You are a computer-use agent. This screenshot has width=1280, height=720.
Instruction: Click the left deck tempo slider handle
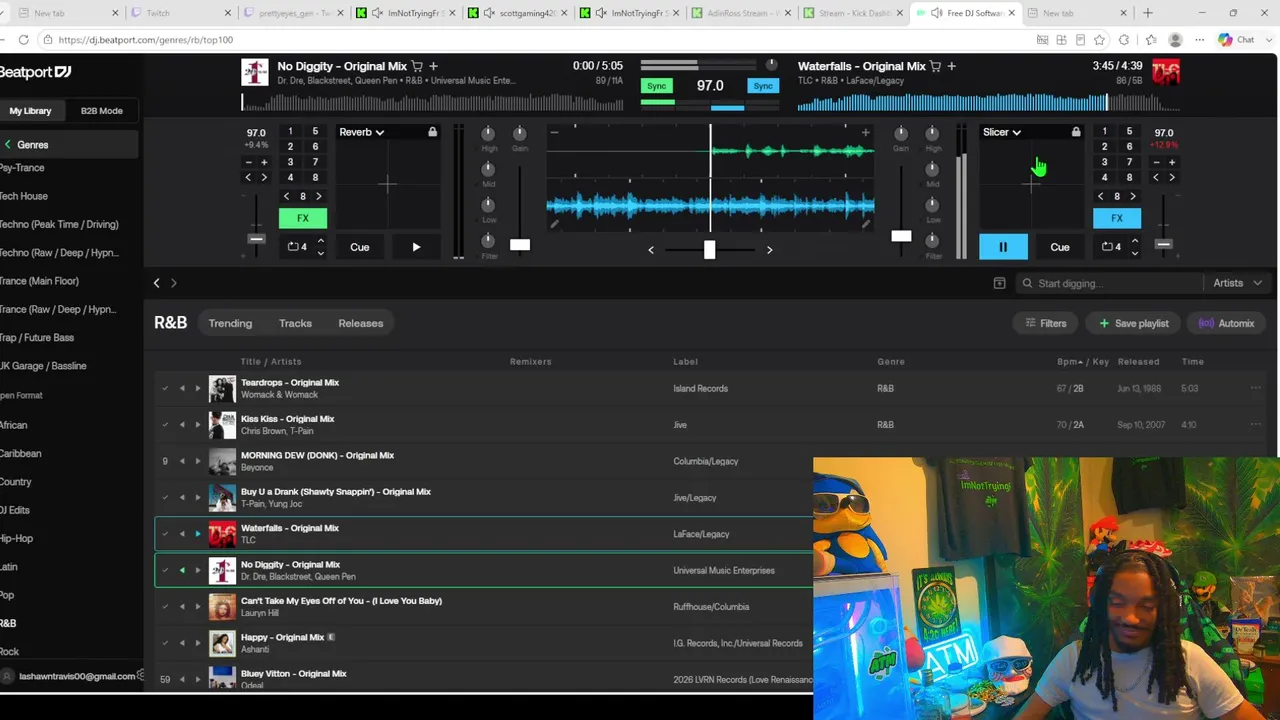(256, 239)
